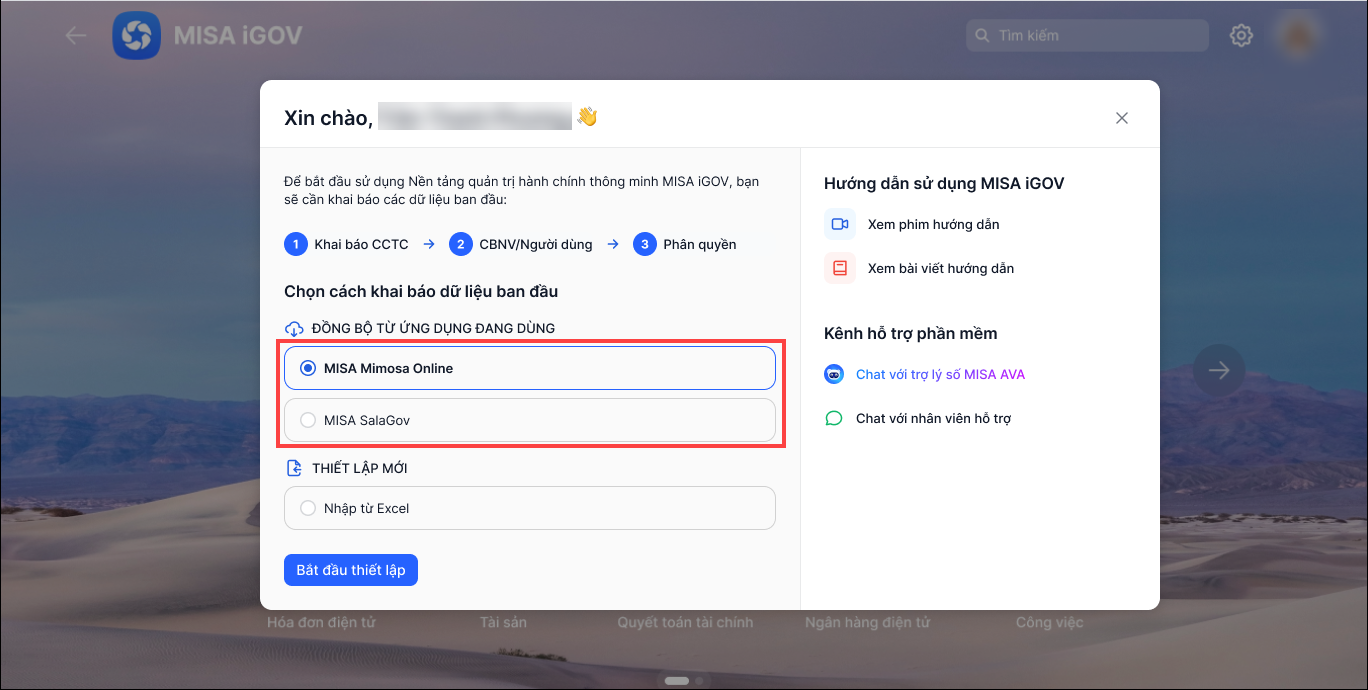
Task: Click the video camera guide icon
Action: click(840, 224)
